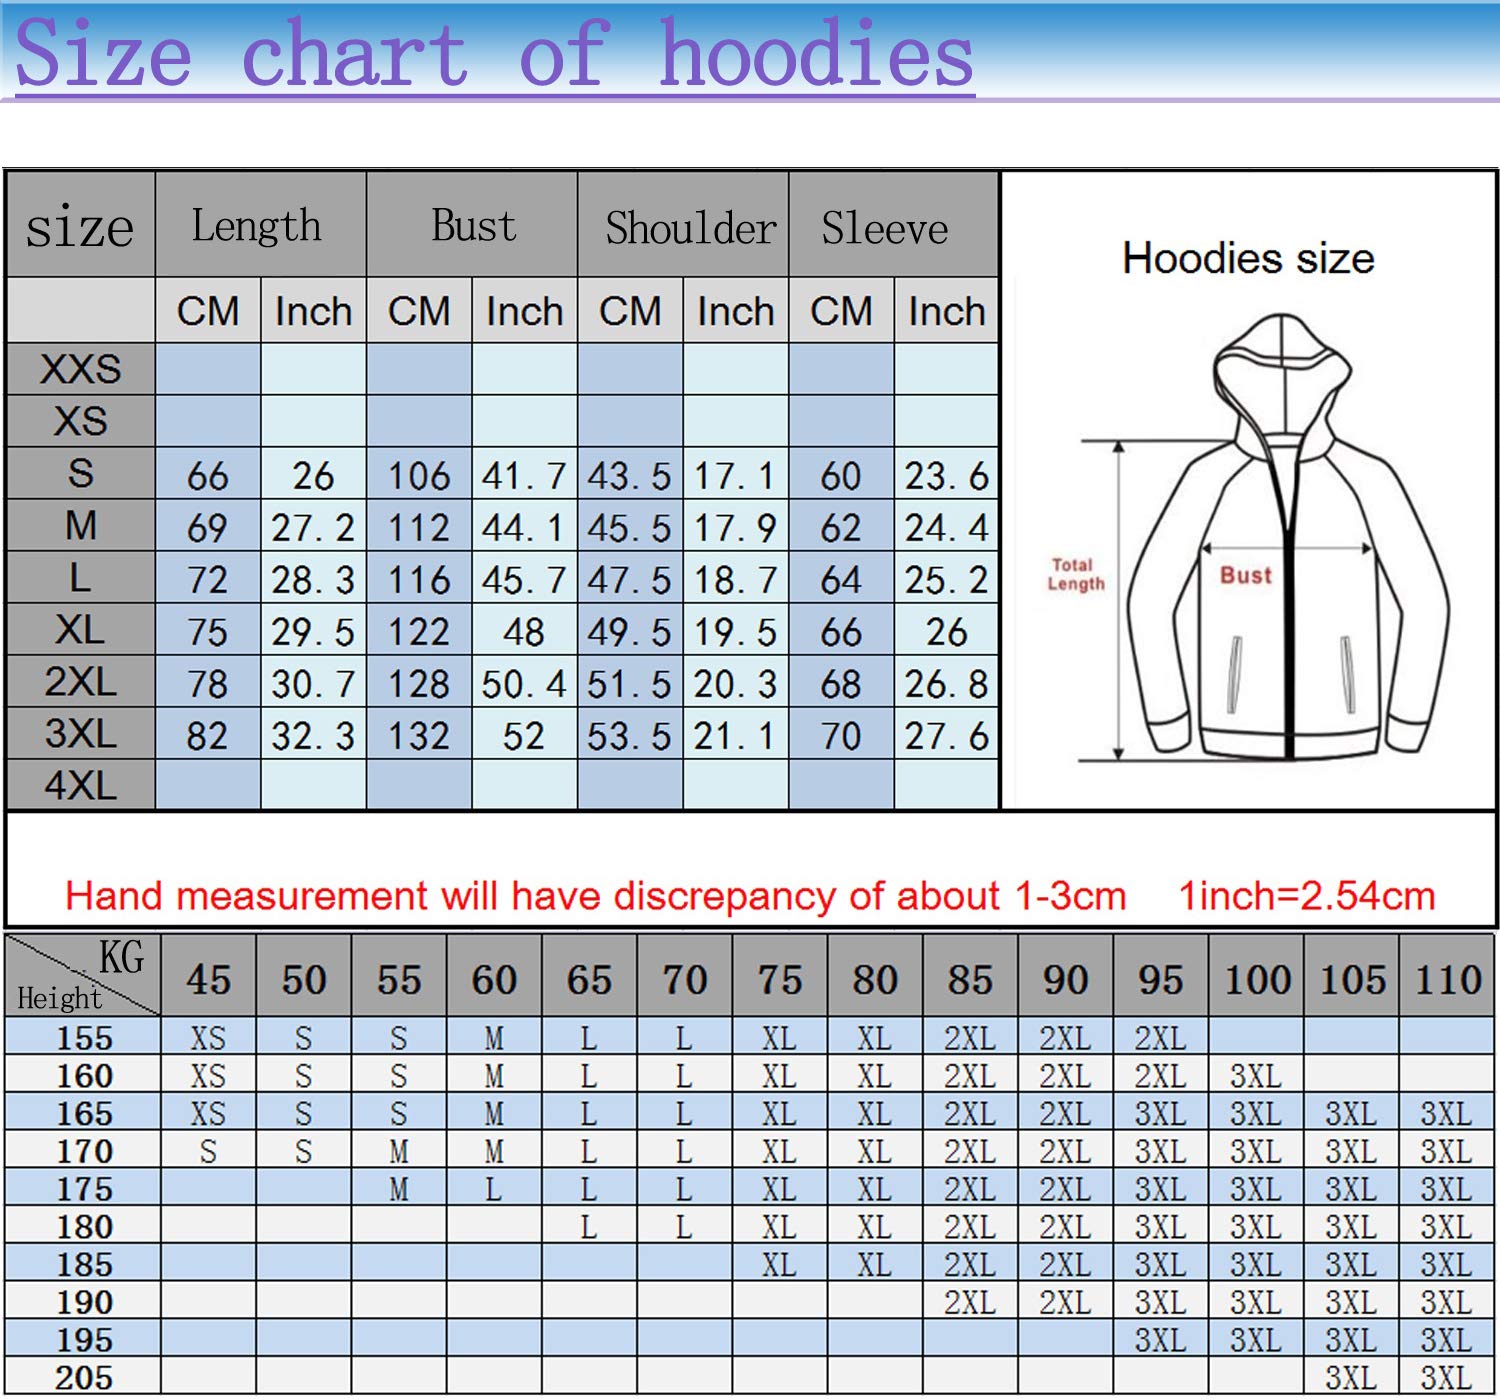Click the hoodie outline illustration

pyautogui.click(x=1288, y=538)
